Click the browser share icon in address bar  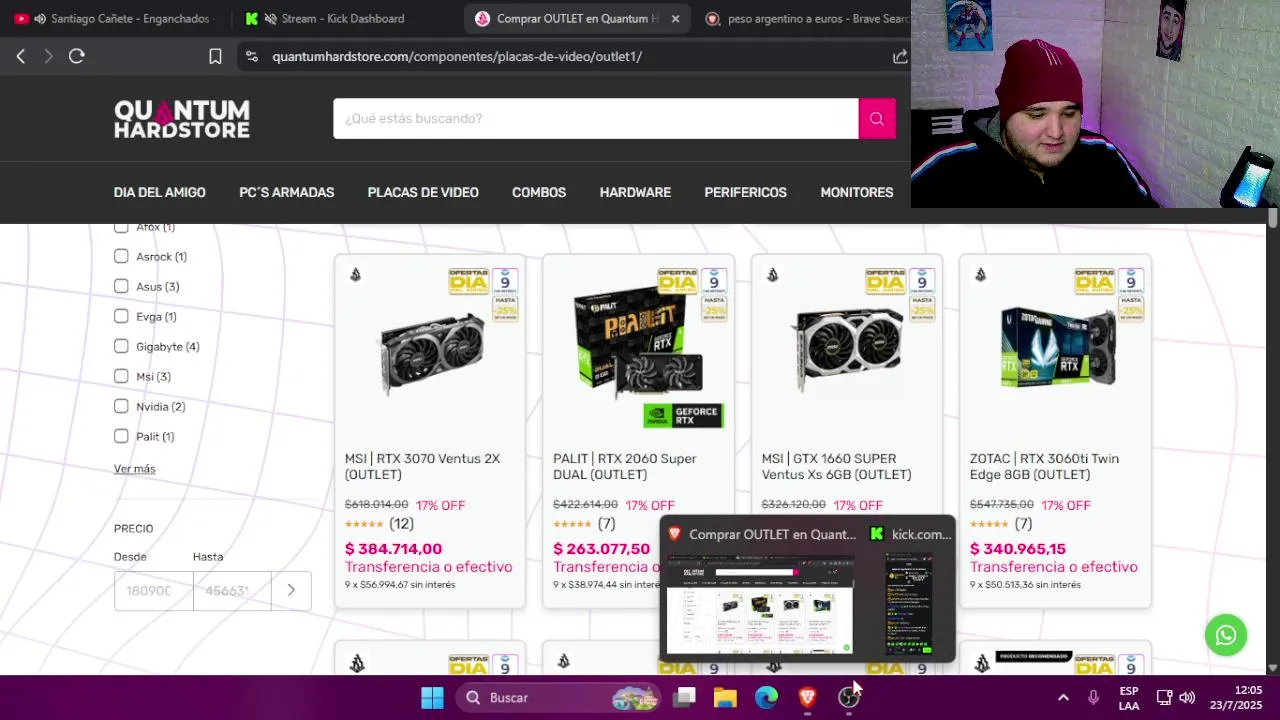900,56
